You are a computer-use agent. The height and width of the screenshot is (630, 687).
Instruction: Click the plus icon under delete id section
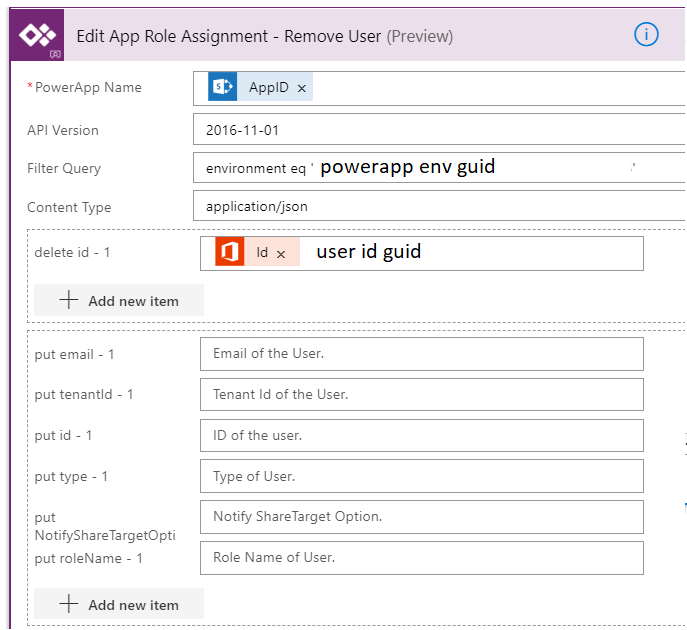click(69, 301)
